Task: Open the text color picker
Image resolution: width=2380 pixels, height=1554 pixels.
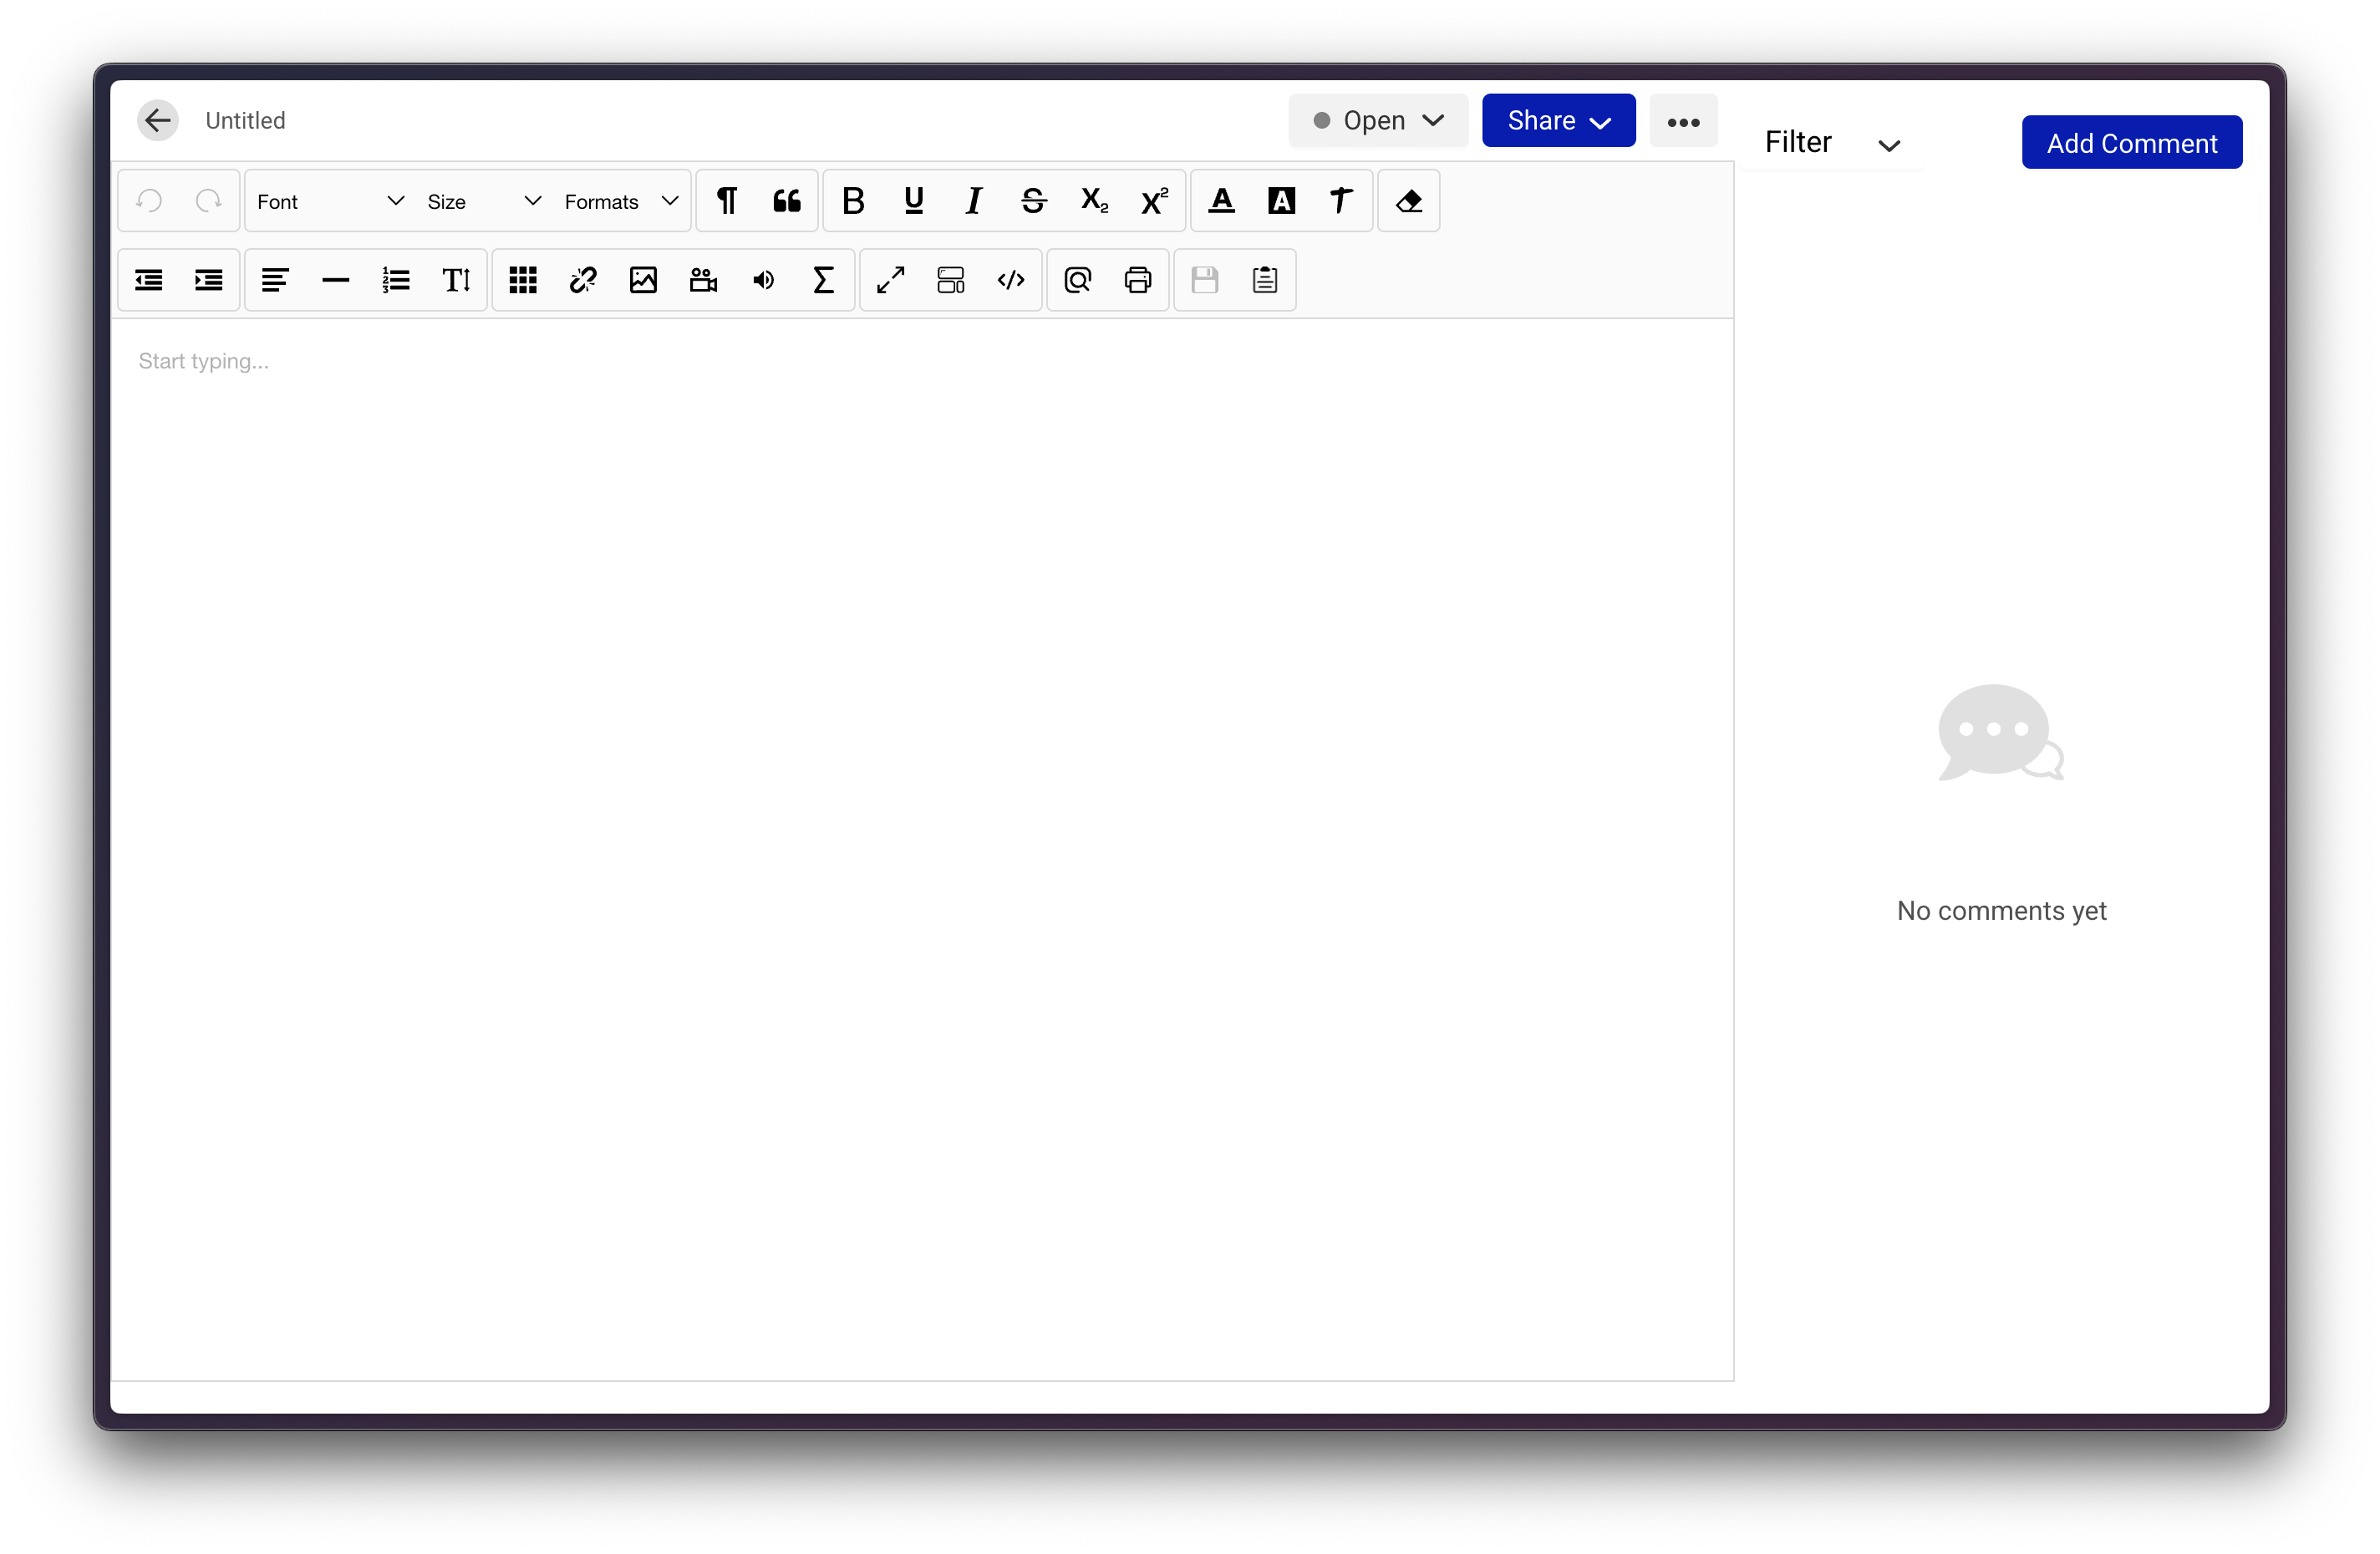Action: coord(1221,201)
